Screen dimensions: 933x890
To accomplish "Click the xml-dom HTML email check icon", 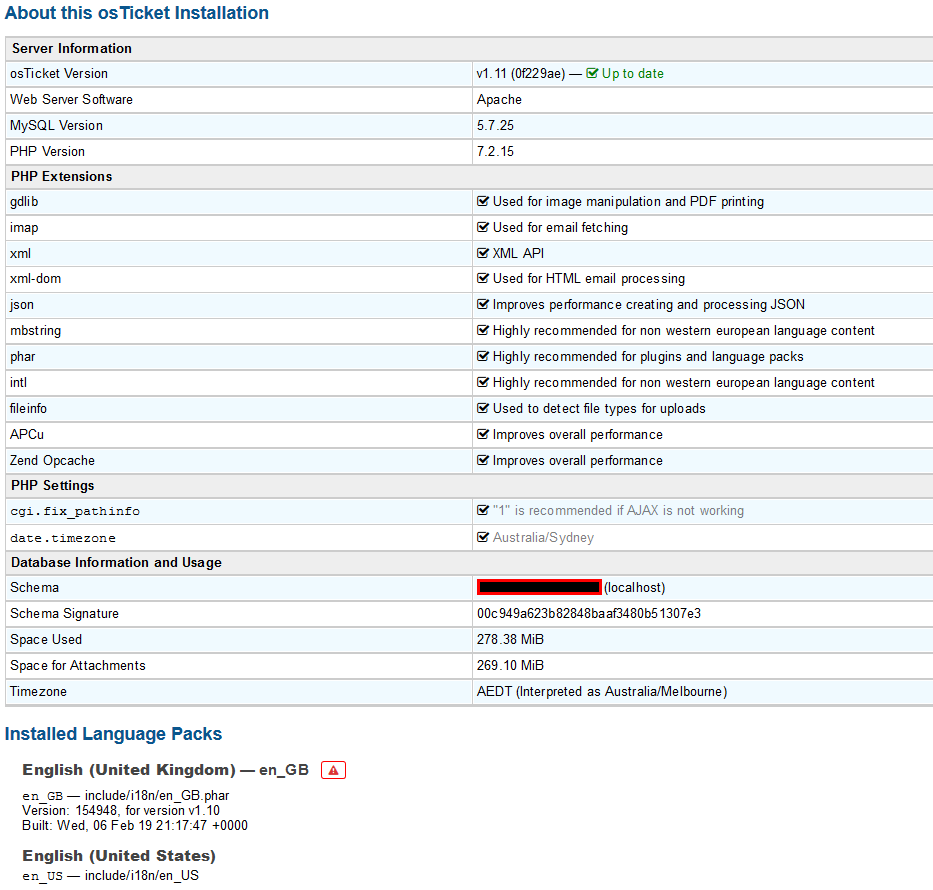I will click(483, 279).
